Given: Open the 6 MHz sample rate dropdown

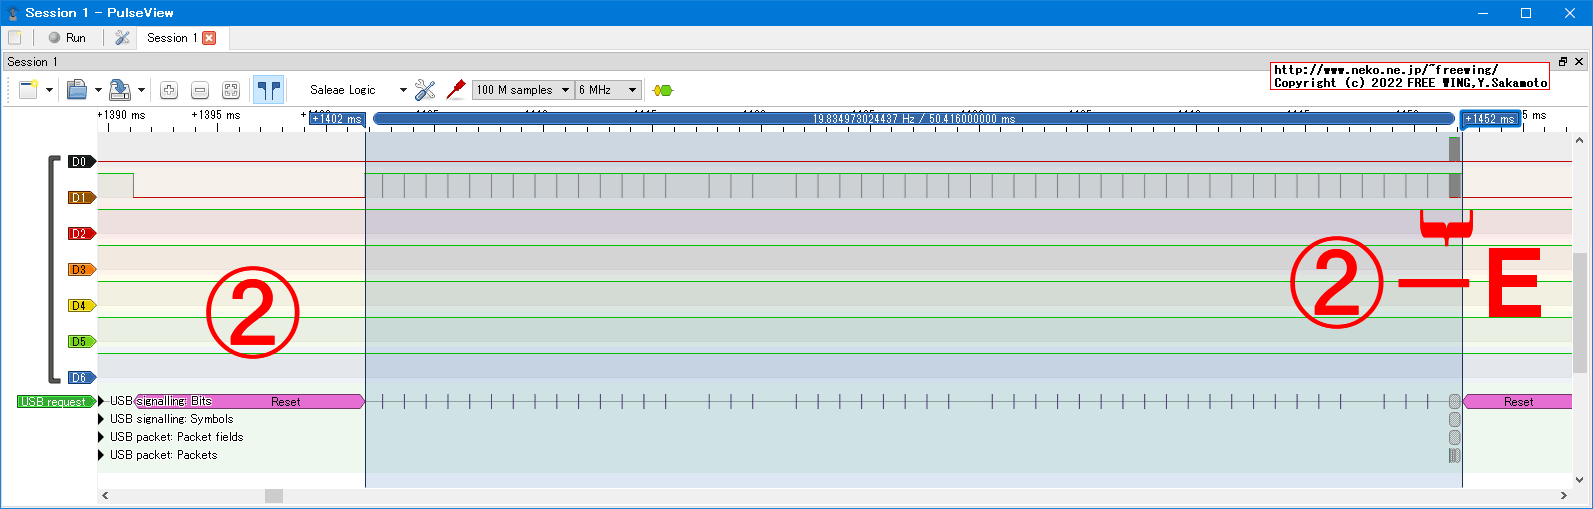Looking at the screenshot, I should [607, 90].
